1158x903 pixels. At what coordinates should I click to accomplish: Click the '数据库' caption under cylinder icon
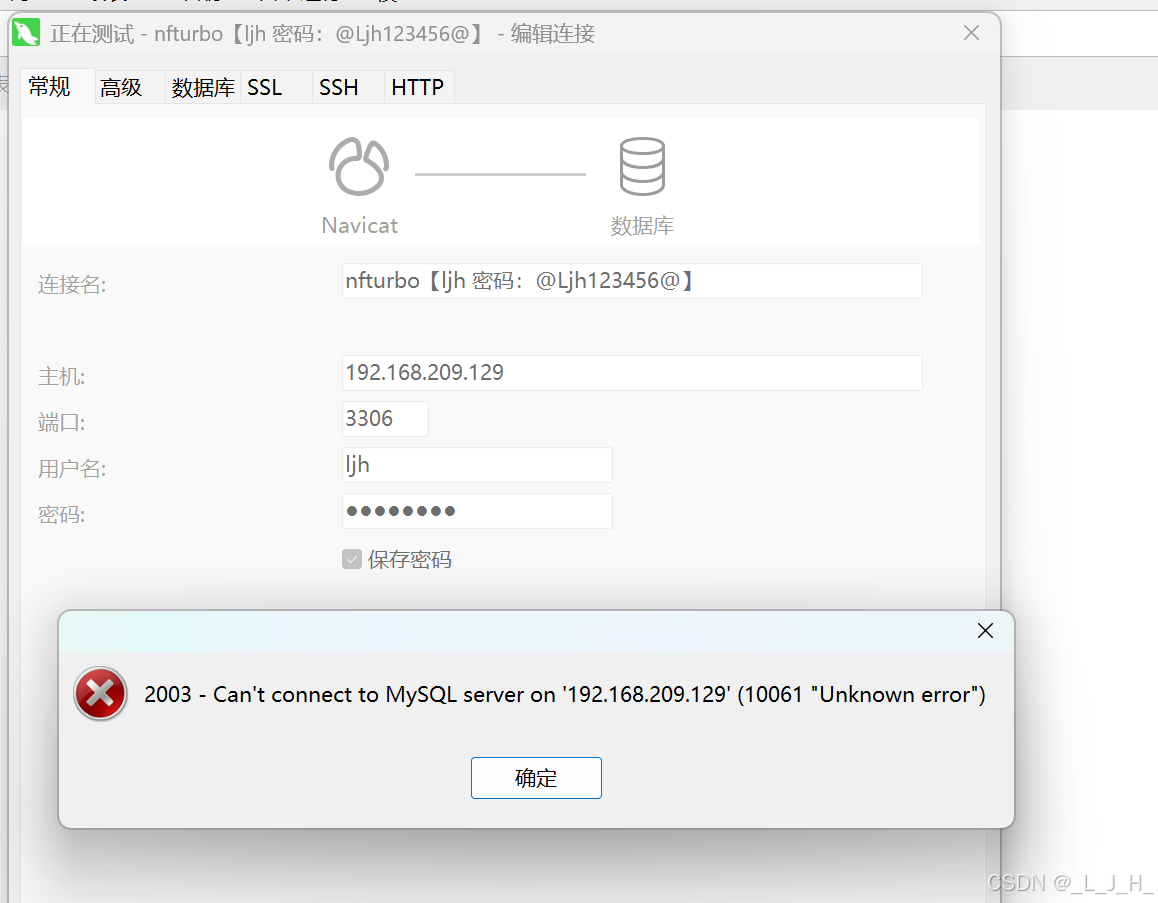(x=642, y=225)
